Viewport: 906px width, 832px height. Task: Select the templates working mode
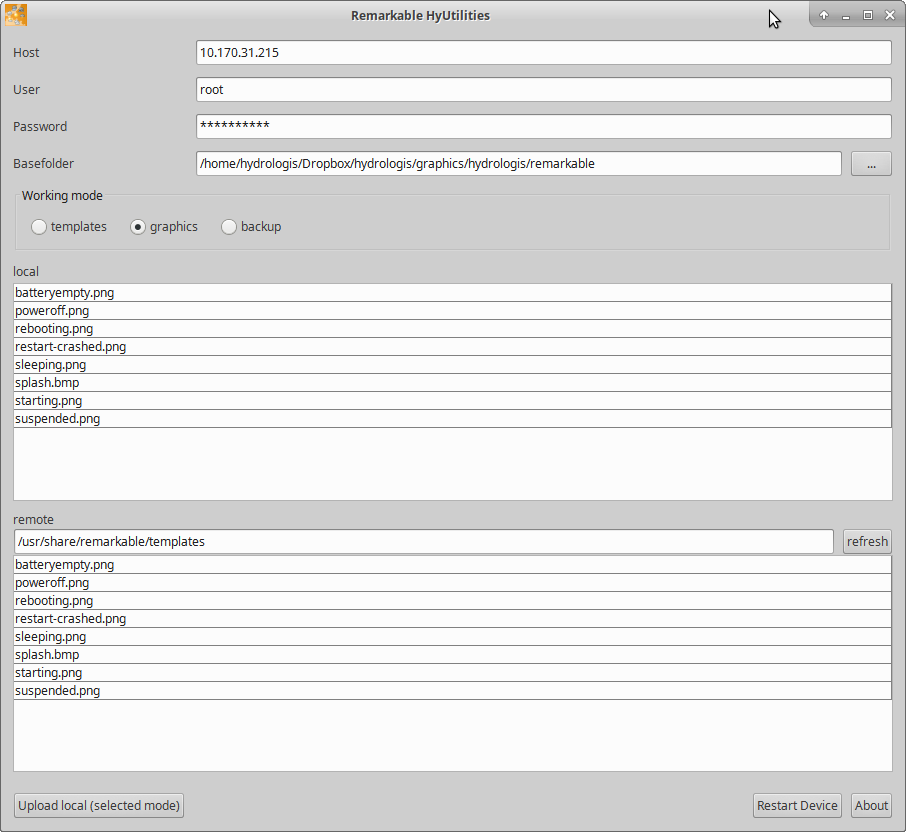(x=69, y=226)
